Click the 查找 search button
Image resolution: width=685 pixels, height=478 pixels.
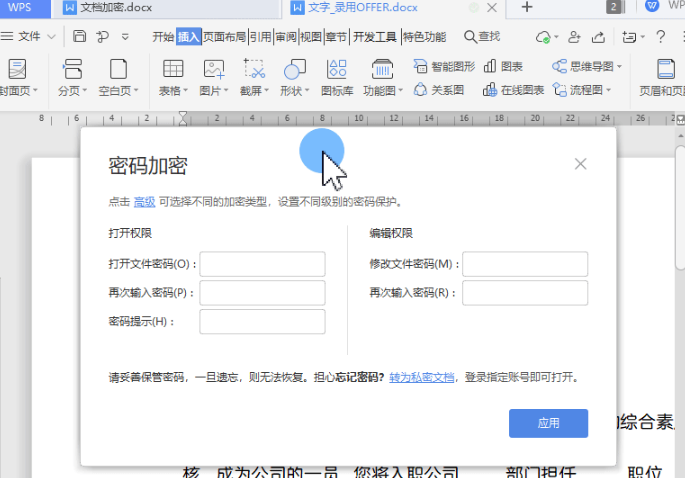[482, 37]
